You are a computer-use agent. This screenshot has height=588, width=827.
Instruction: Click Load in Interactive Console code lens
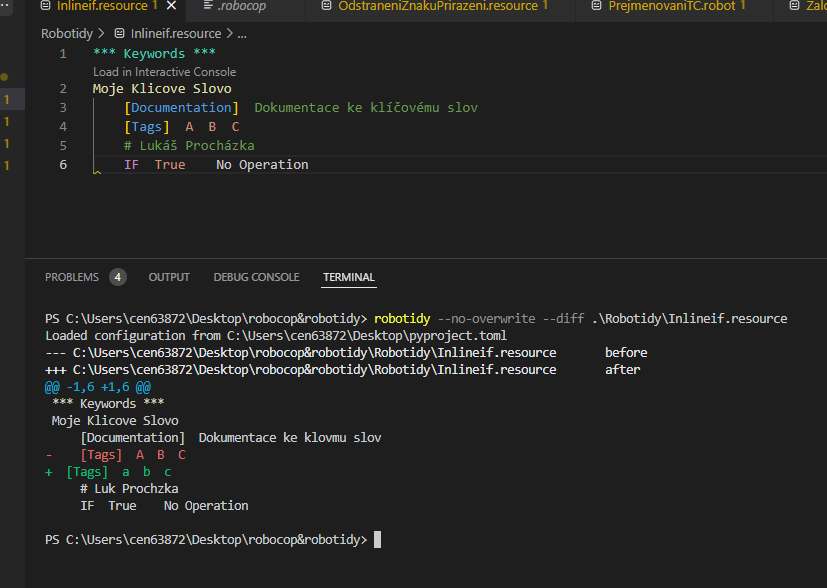165,72
